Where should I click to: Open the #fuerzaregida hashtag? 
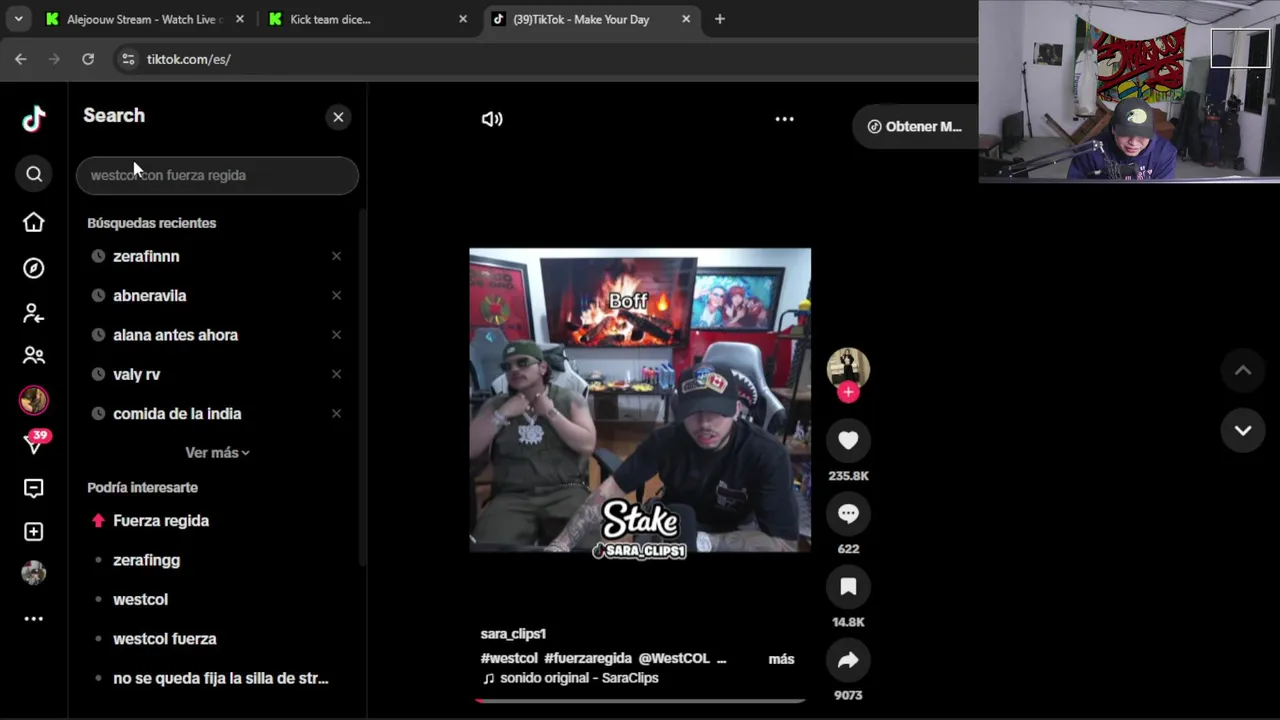pos(588,658)
